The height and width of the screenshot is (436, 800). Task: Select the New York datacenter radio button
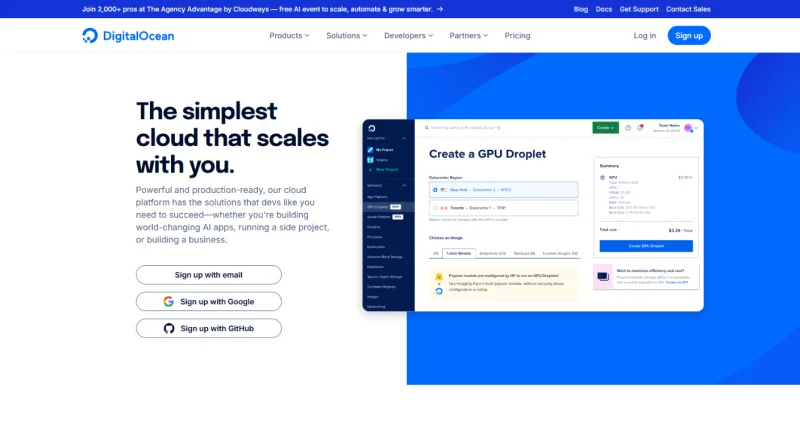435,190
